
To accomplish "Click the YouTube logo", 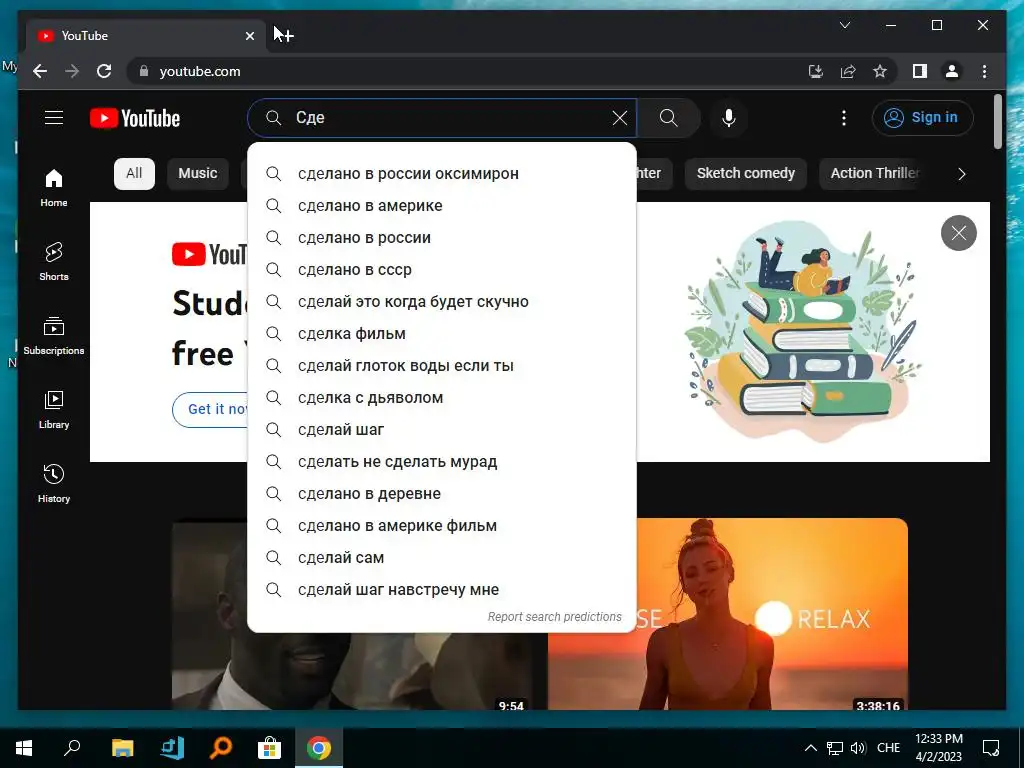I will click(135, 118).
